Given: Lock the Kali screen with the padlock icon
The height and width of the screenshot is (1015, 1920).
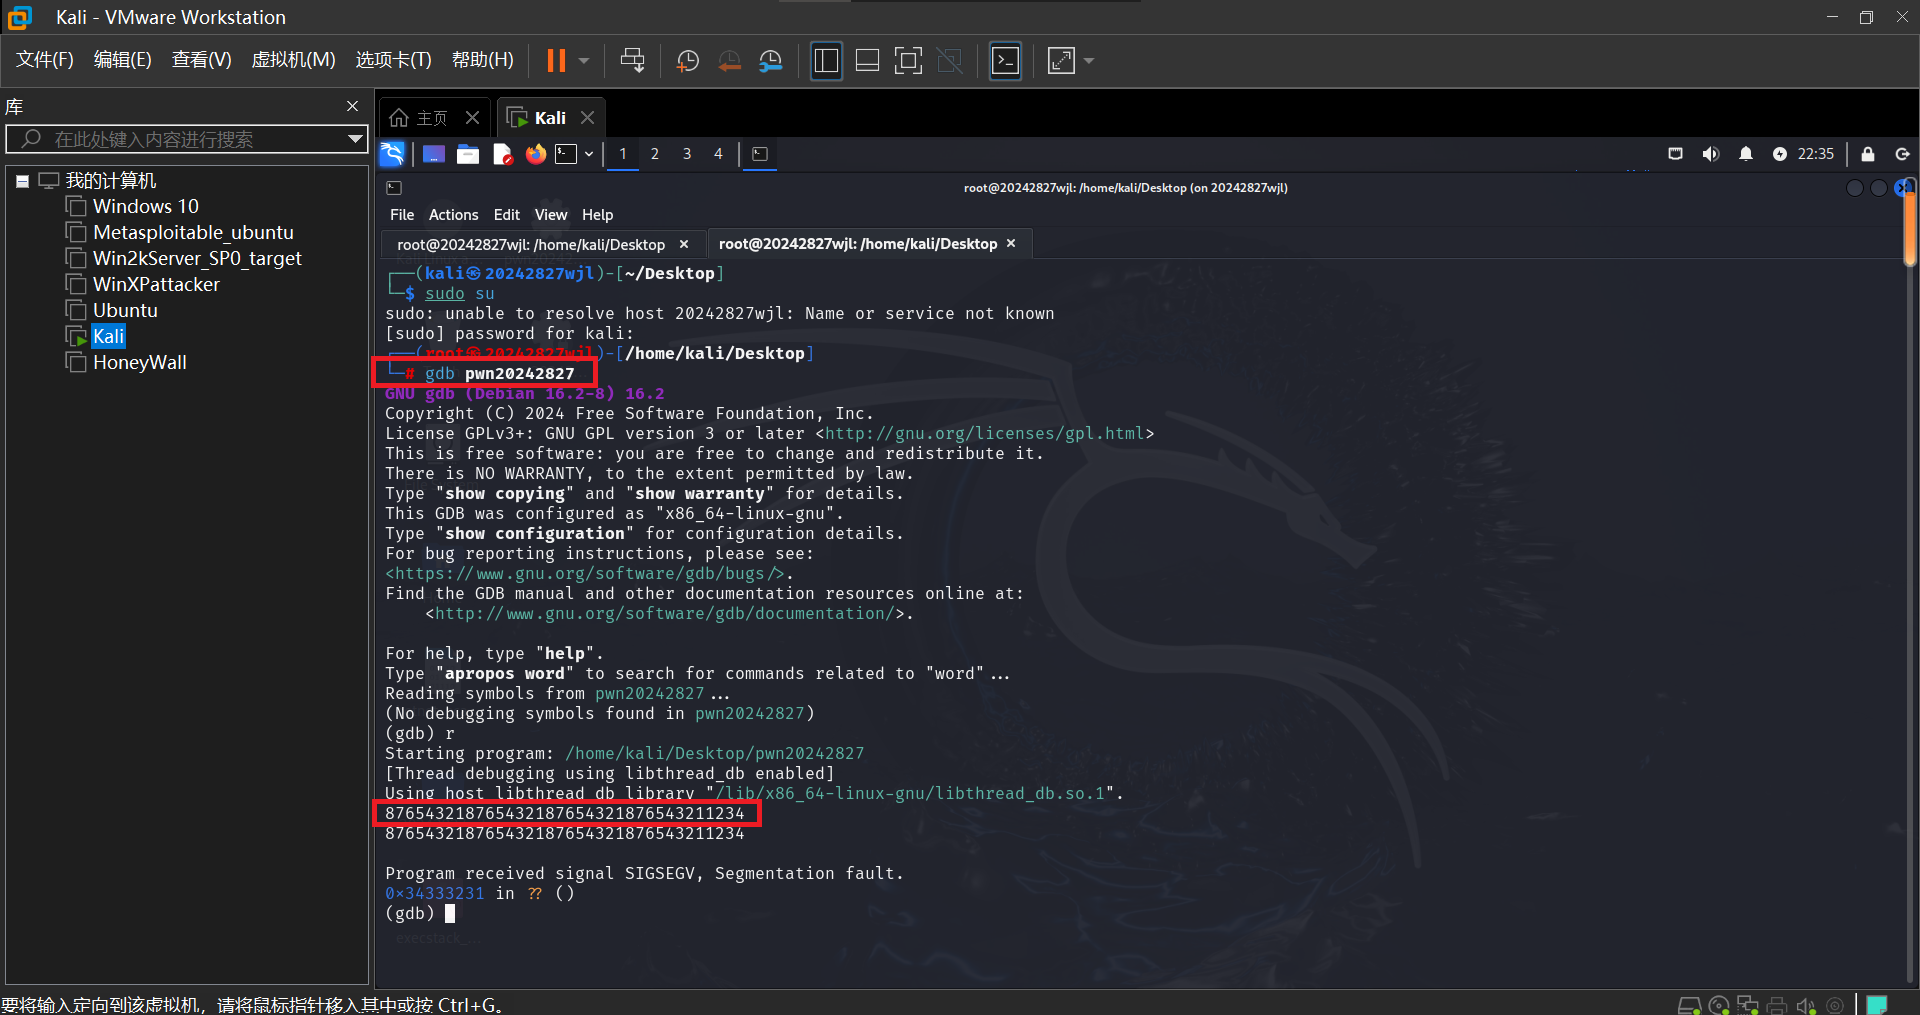Looking at the screenshot, I should pos(1868,154).
